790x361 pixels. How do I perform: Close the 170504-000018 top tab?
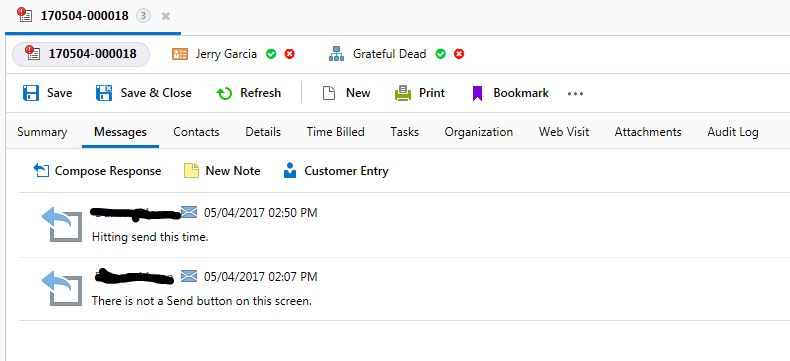[165, 16]
